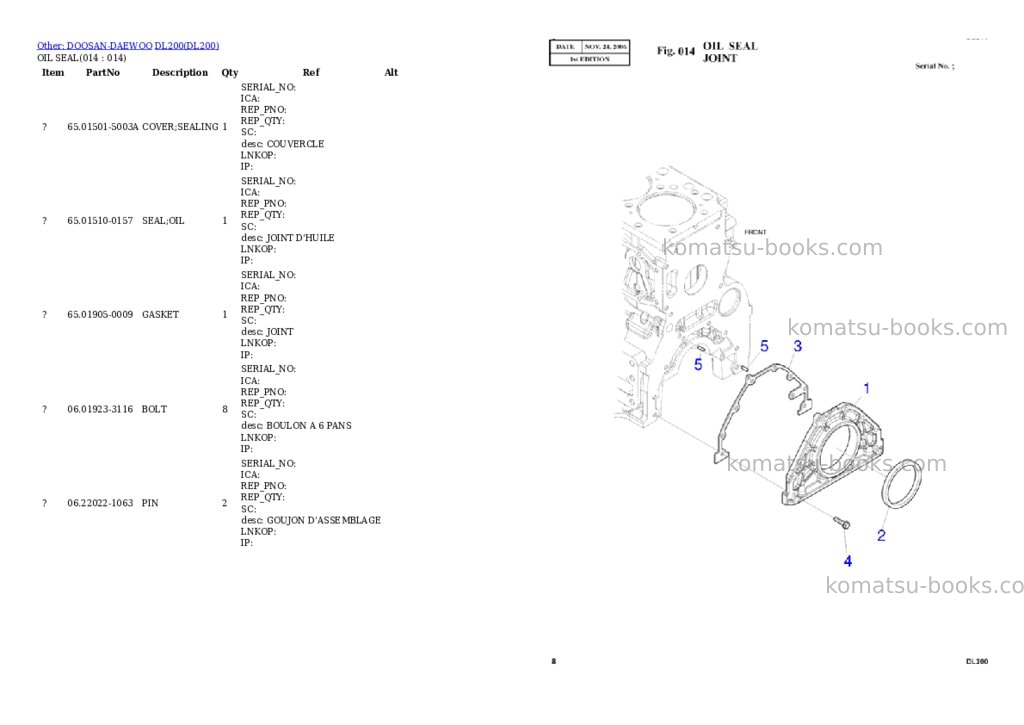Click the OIL SEAL(014 : 014) heading

(x=82, y=58)
